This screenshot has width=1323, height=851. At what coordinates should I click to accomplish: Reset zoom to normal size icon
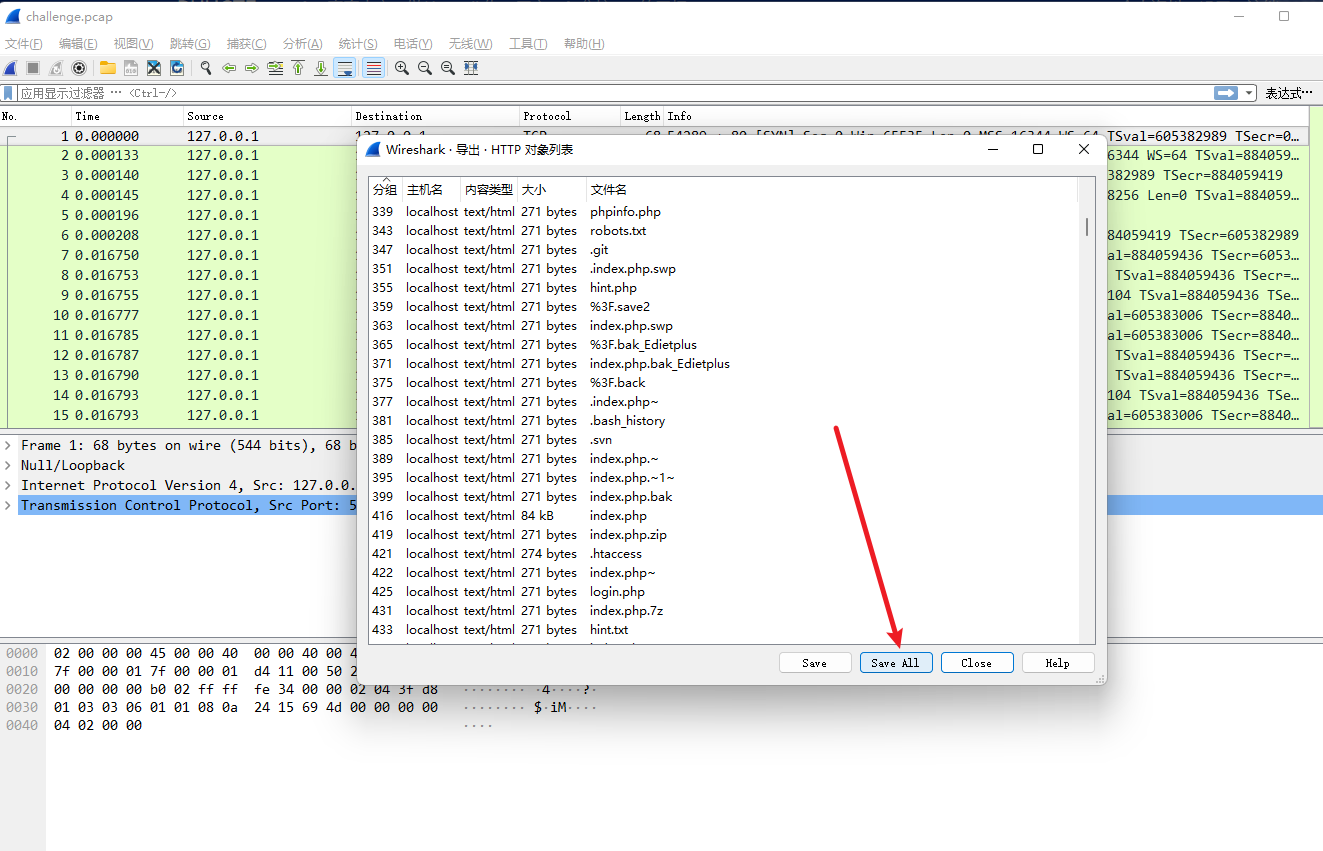[x=448, y=68]
